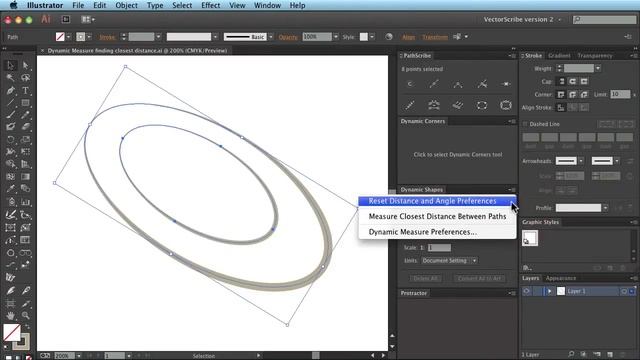Select the Type tool
The image size is (640, 360).
point(25,90)
